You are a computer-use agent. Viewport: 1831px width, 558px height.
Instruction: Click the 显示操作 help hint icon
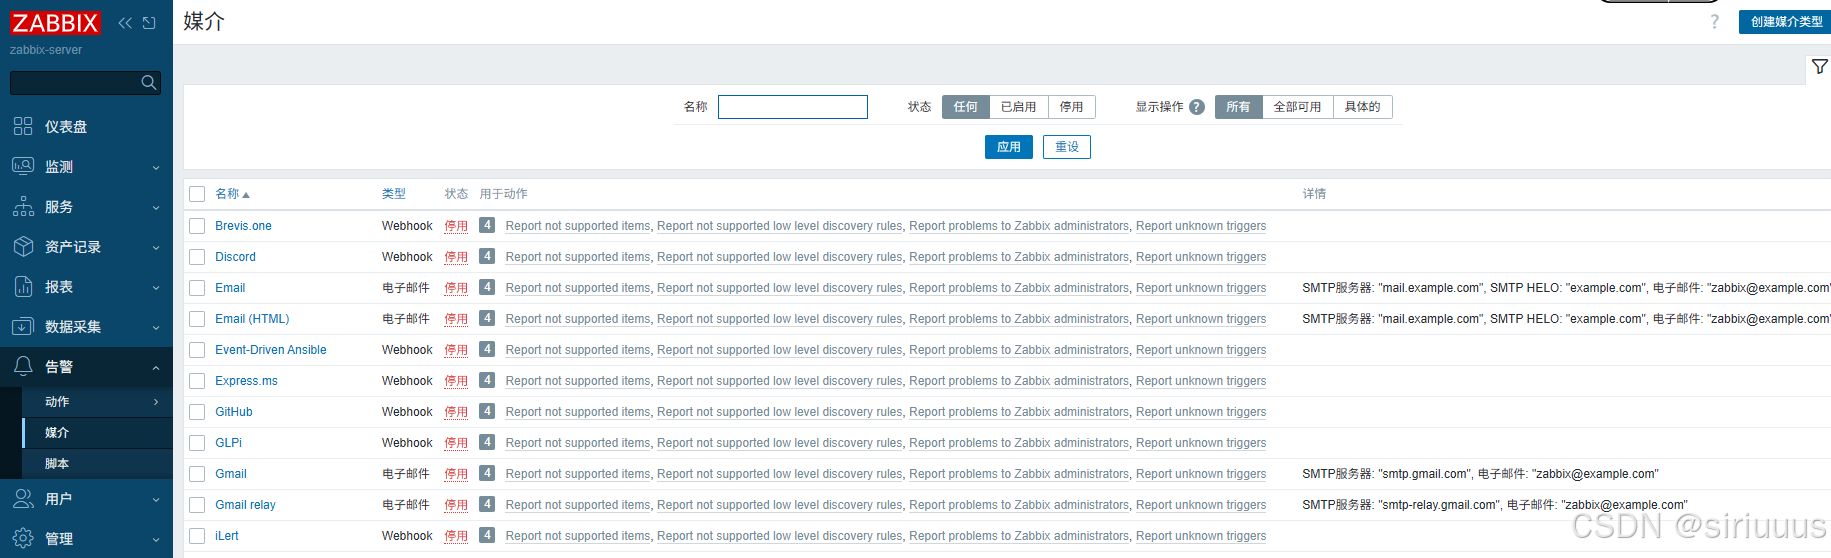click(x=1197, y=107)
